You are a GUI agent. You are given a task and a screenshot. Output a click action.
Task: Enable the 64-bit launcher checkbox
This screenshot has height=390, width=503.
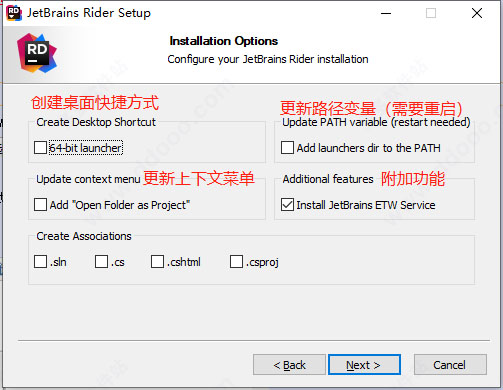click(40, 148)
